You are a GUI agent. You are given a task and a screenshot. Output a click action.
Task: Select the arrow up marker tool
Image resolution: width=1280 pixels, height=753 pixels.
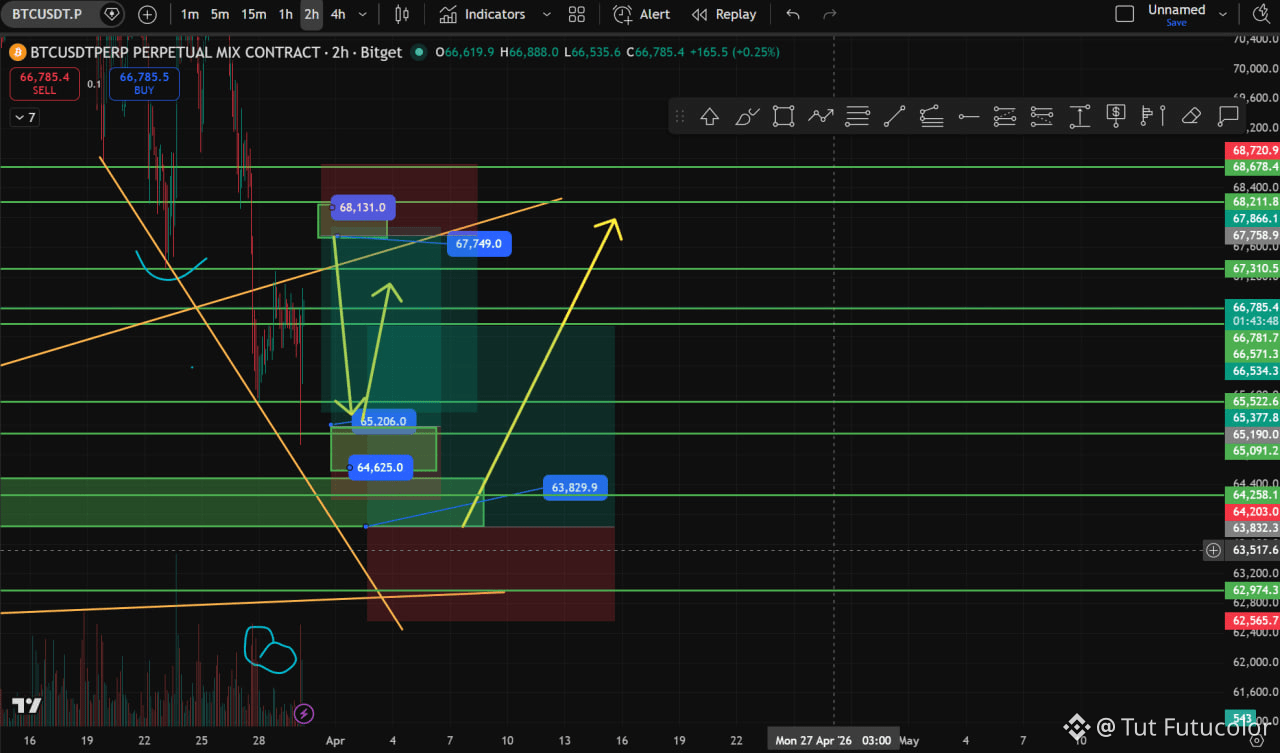pyautogui.click(x=710, y=116)
